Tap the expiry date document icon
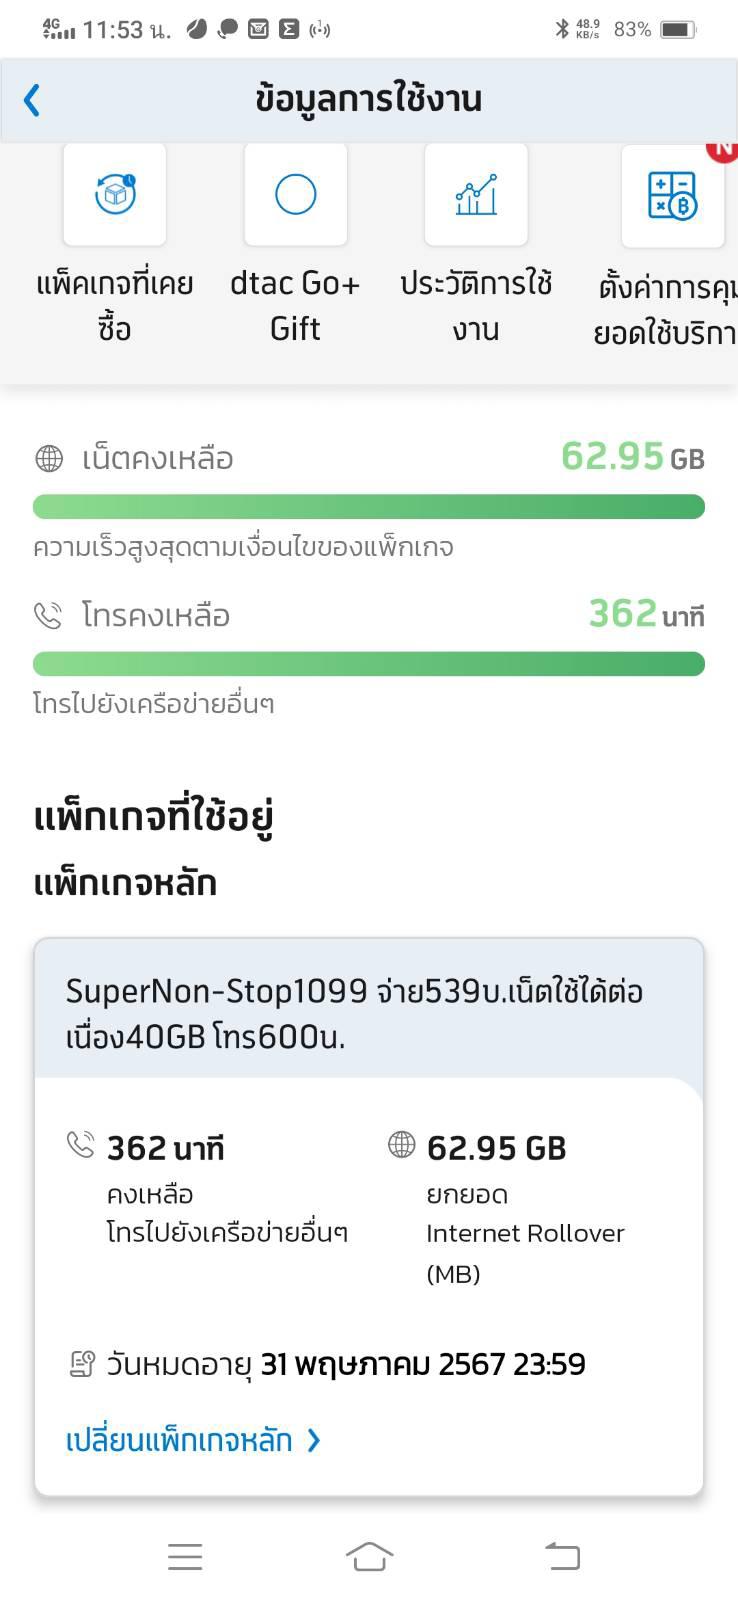Image resolution: width=738 pixels, height=1600 pixels. point(82,1364)
